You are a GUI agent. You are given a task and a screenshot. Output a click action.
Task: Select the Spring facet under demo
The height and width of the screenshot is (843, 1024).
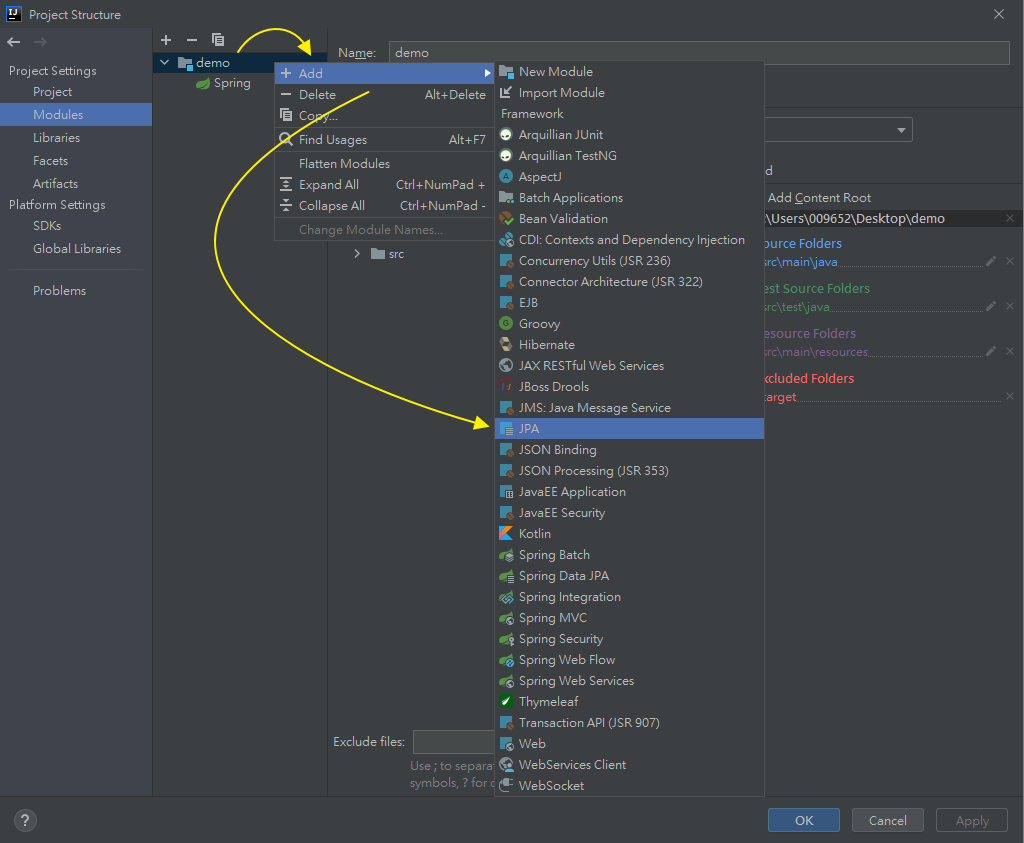(x=231, y=83)
